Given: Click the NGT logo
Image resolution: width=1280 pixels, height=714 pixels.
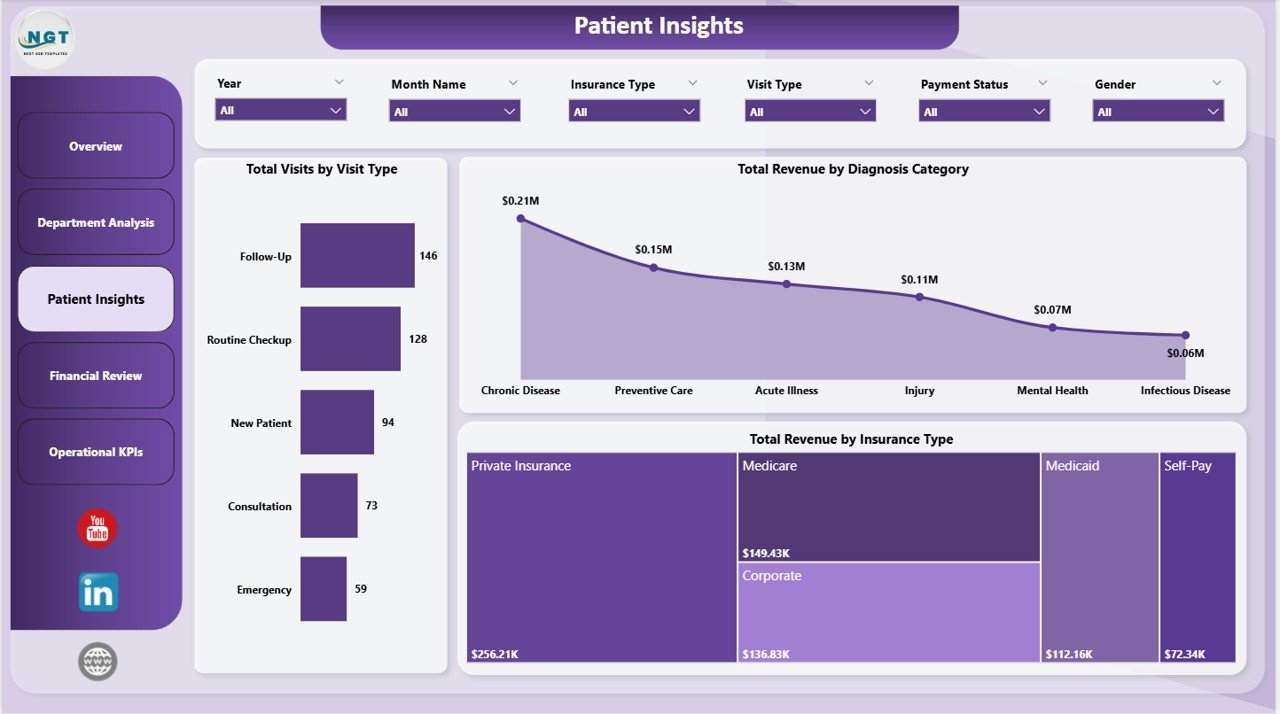Looking at the screenshot, I should [x=42, y=37].
